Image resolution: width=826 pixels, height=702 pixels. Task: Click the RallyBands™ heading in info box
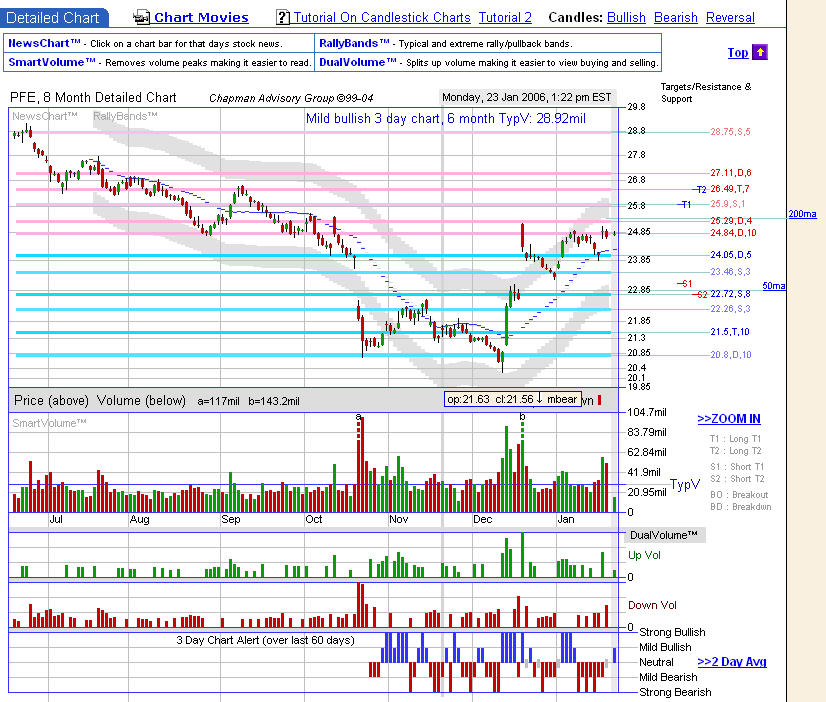(354, 43)
